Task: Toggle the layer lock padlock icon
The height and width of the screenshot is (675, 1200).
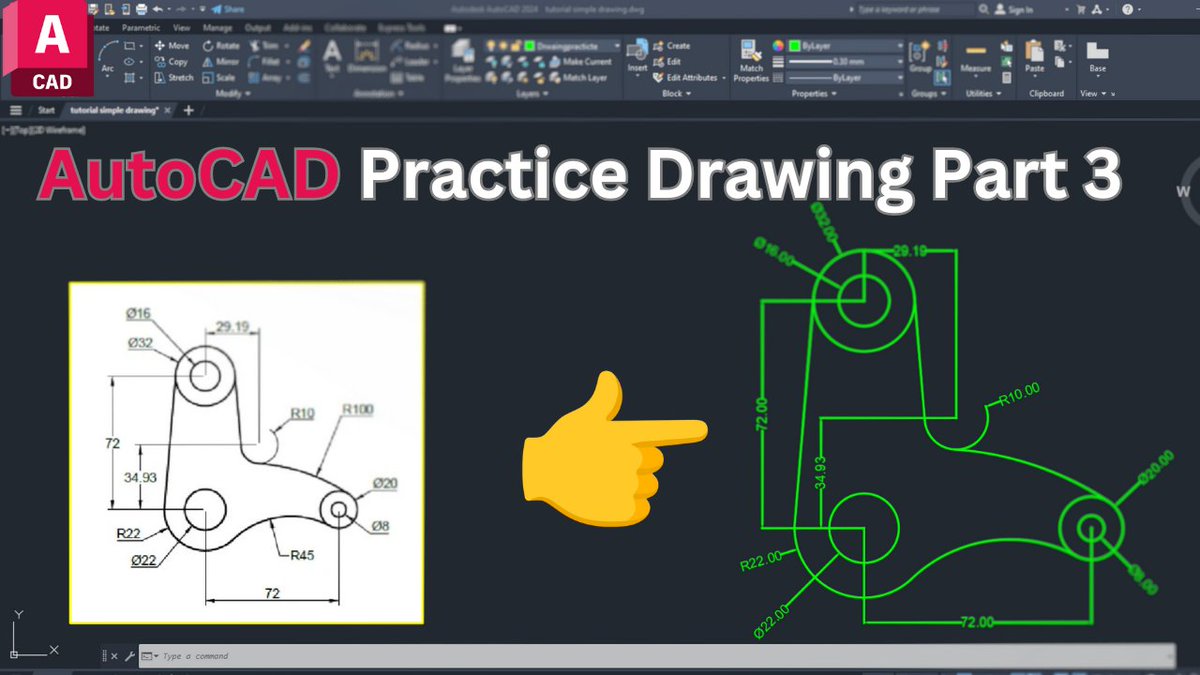Action: tap(515, 46)
